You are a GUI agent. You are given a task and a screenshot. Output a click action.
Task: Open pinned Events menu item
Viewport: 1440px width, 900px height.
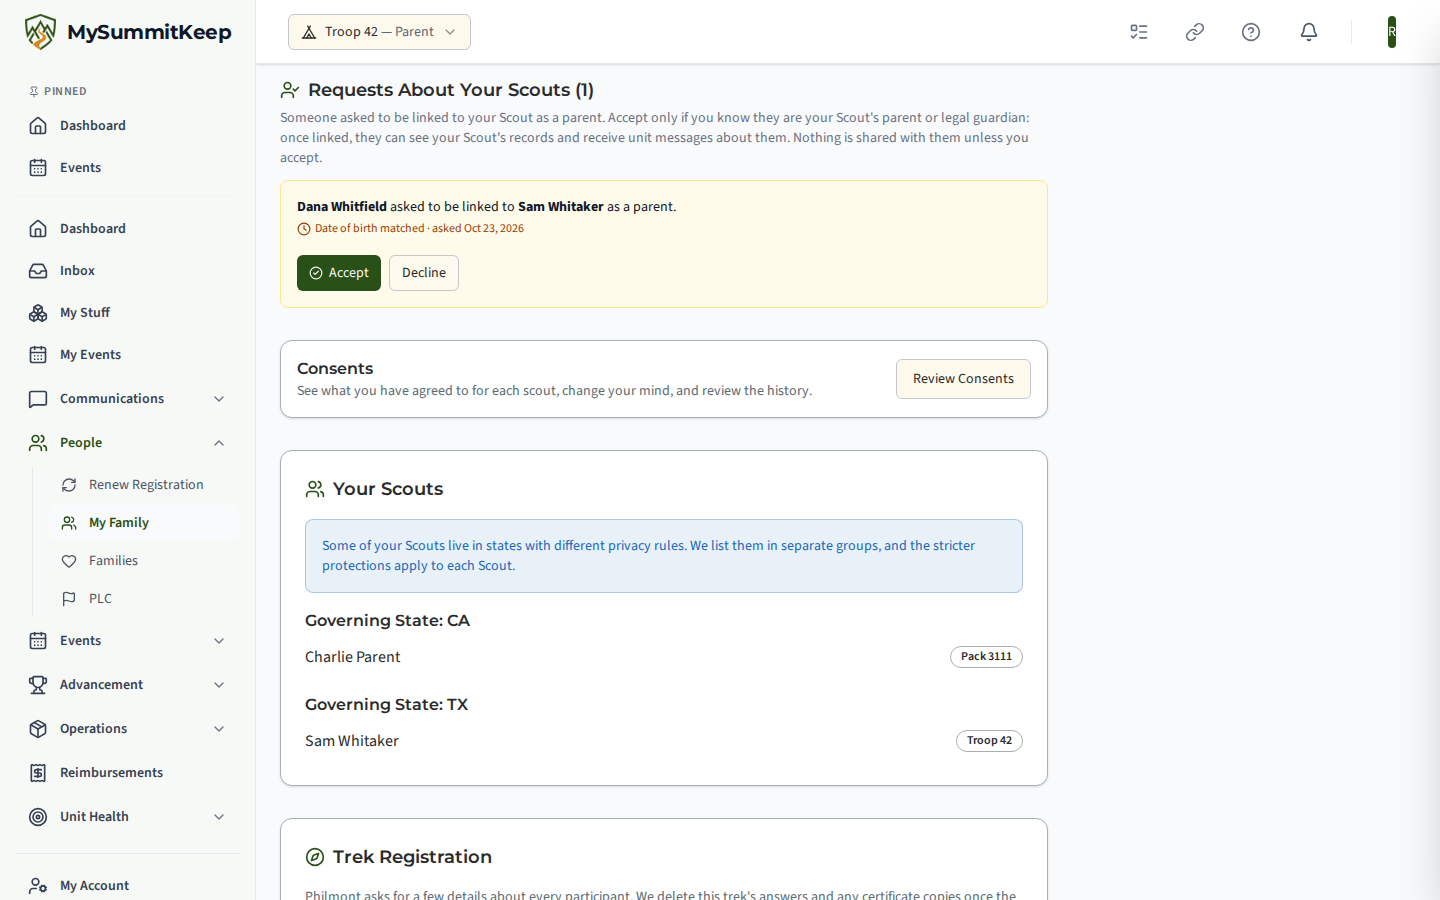pos(128,168)
